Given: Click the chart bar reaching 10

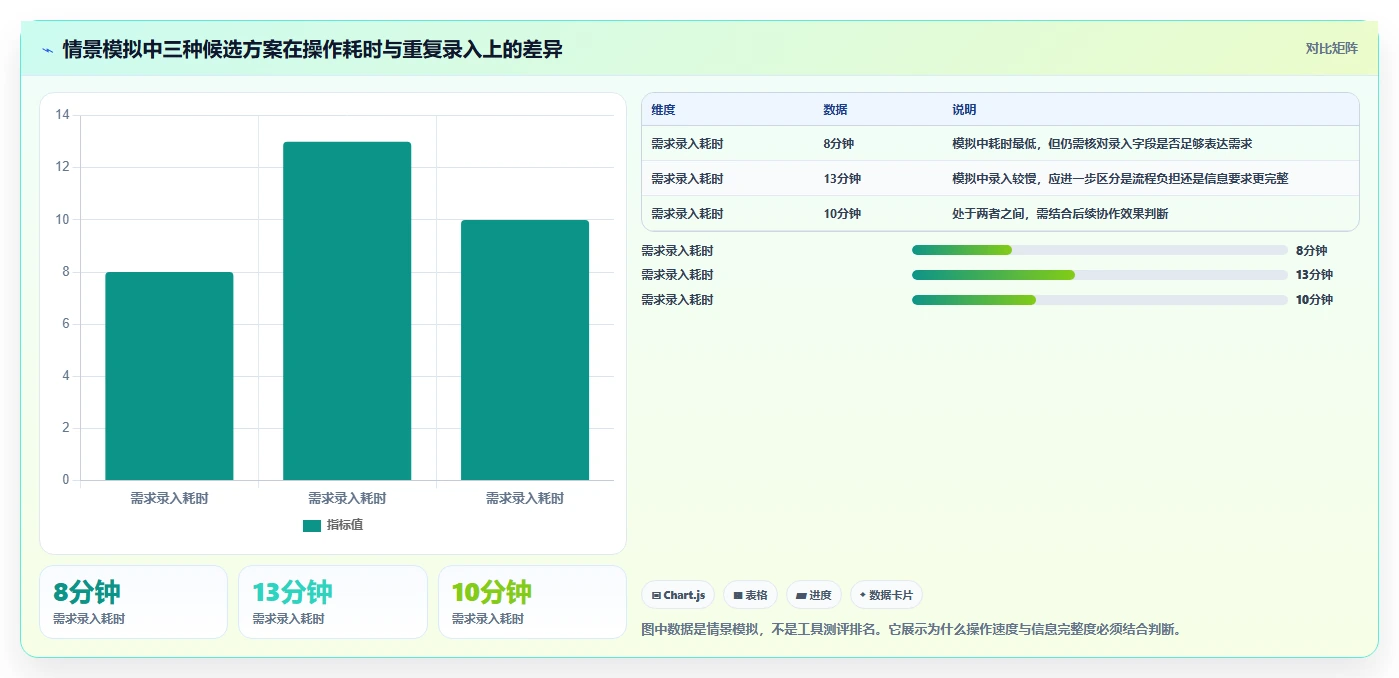Looking at the screenshot, I should [525, 350].
